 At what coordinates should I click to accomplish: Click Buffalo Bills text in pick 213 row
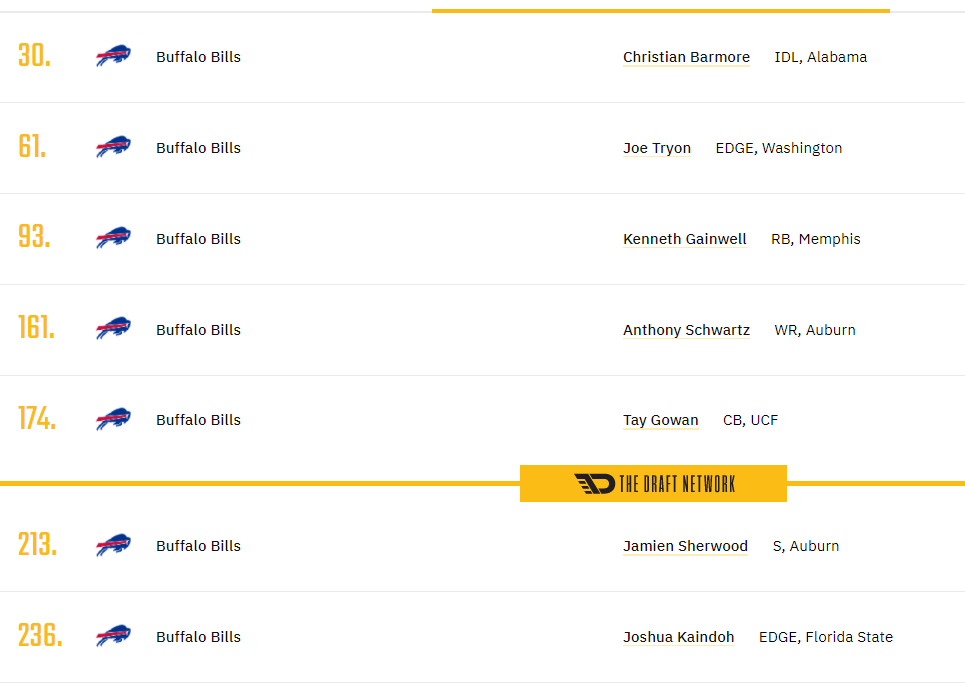pos(198,546)
